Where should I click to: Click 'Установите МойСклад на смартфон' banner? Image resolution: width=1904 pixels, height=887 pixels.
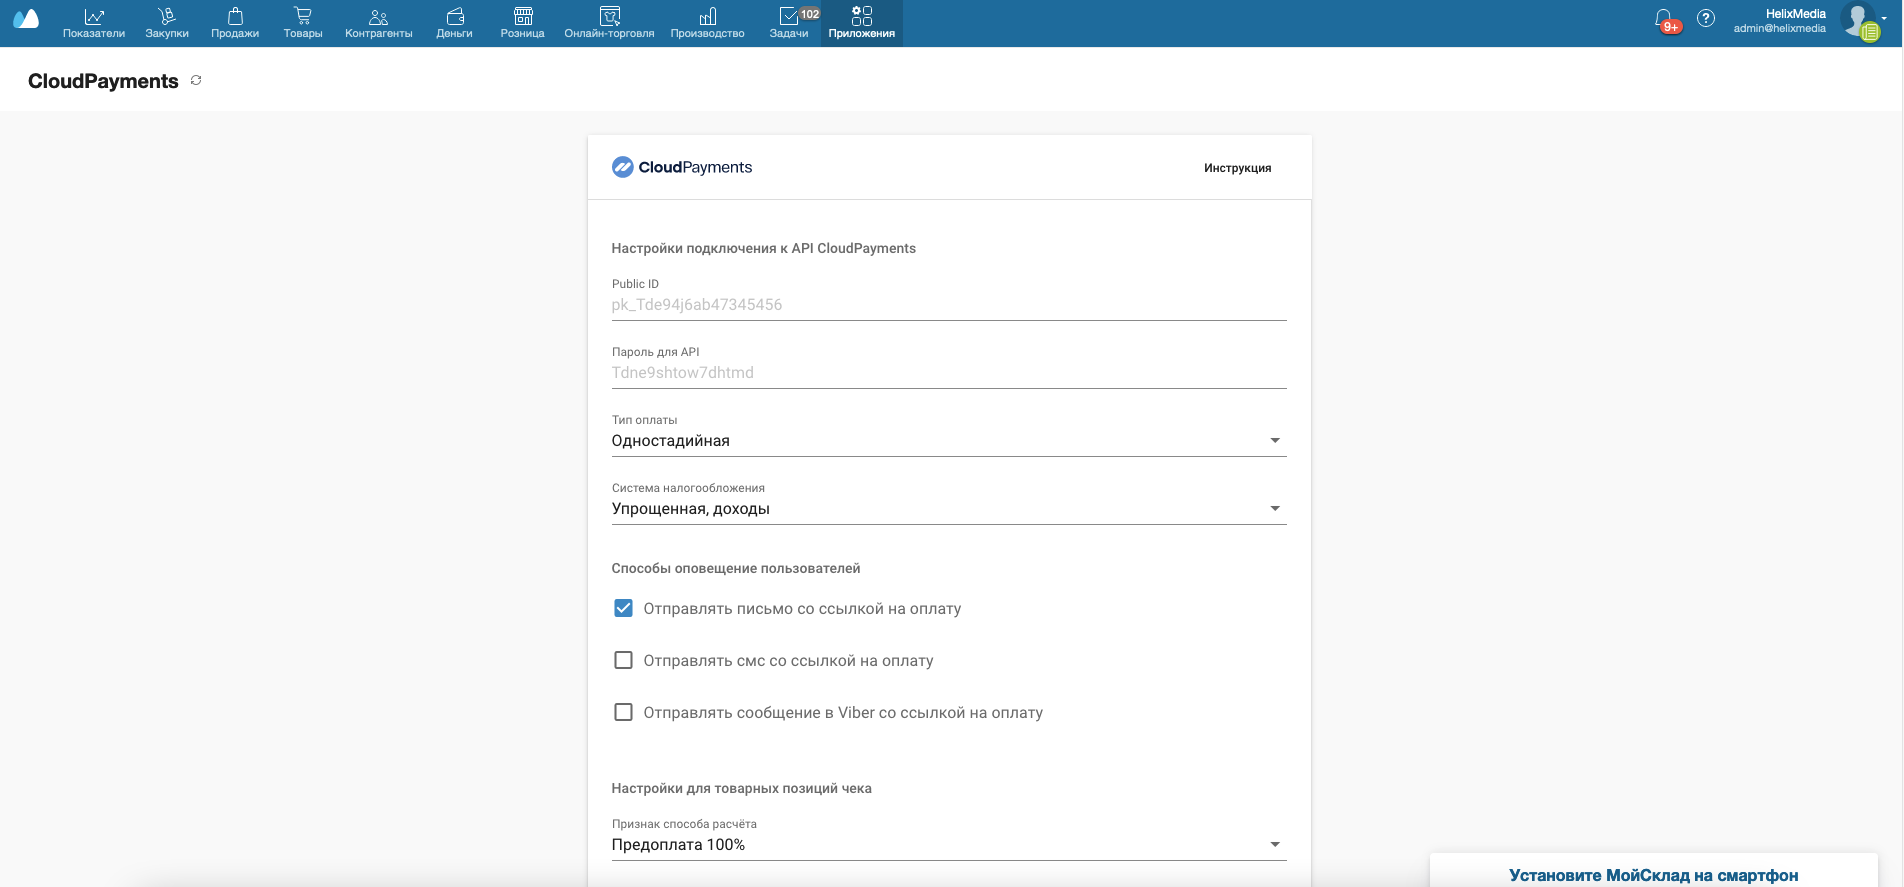click(1653, 875)
